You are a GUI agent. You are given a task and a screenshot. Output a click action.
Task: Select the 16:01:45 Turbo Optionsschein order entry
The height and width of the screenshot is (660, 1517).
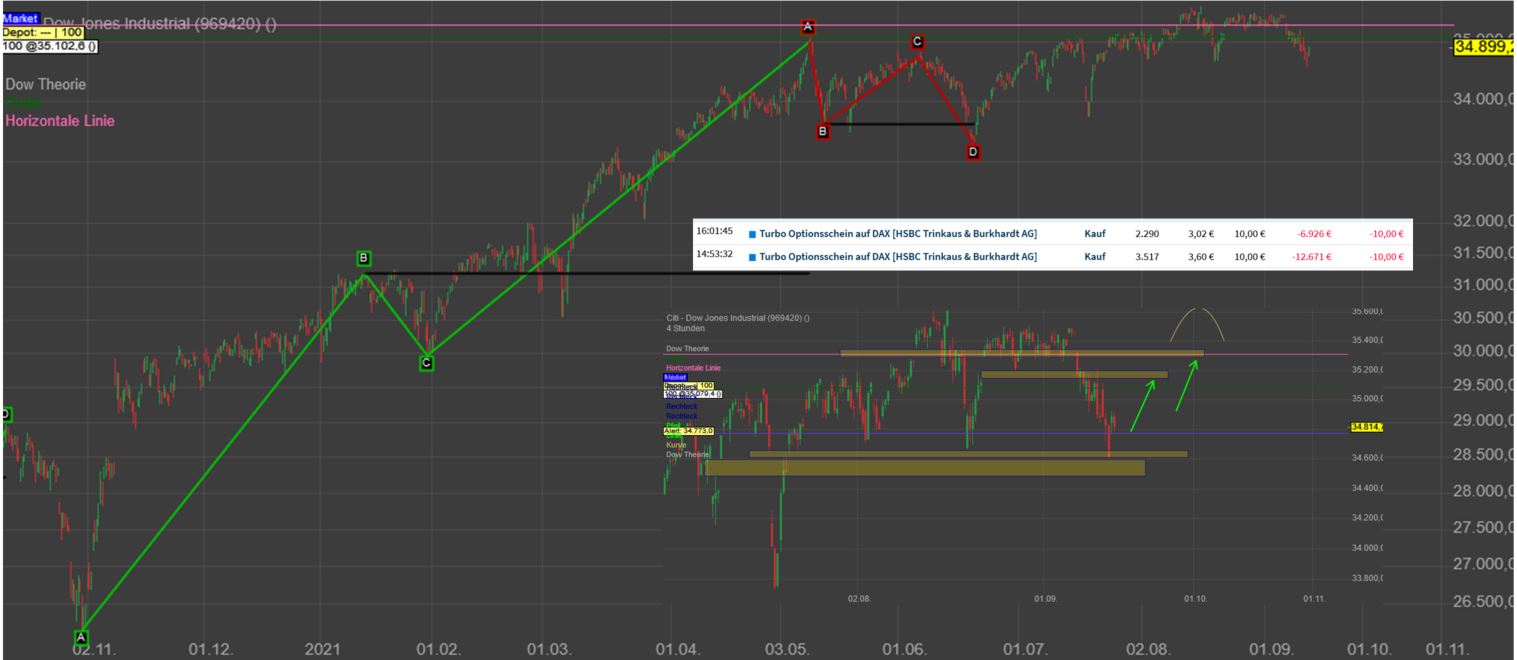pyautogui.click(x=900, y=232)
